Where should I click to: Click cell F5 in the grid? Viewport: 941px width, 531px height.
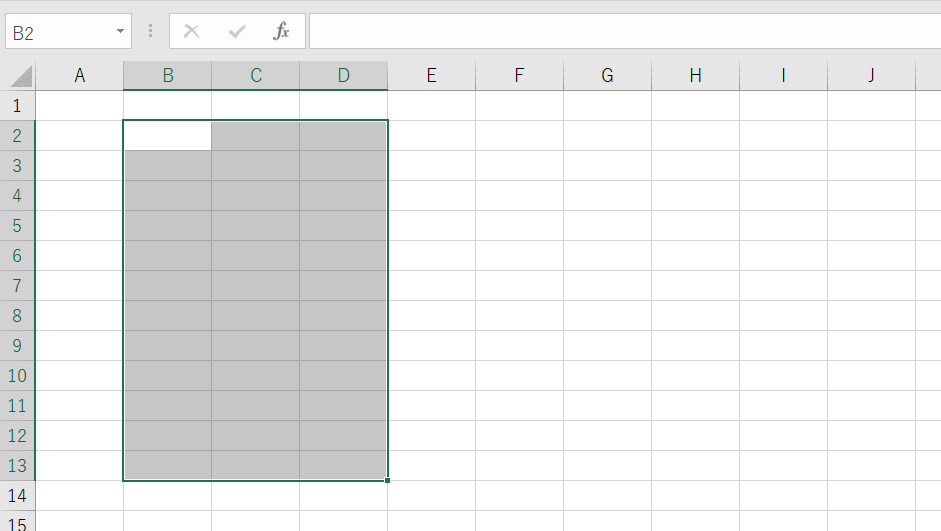click(519, 226)
